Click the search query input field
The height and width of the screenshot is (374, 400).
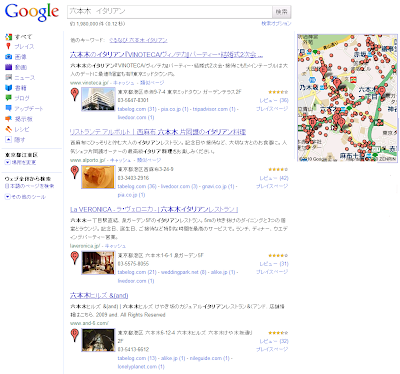point(170,12)
